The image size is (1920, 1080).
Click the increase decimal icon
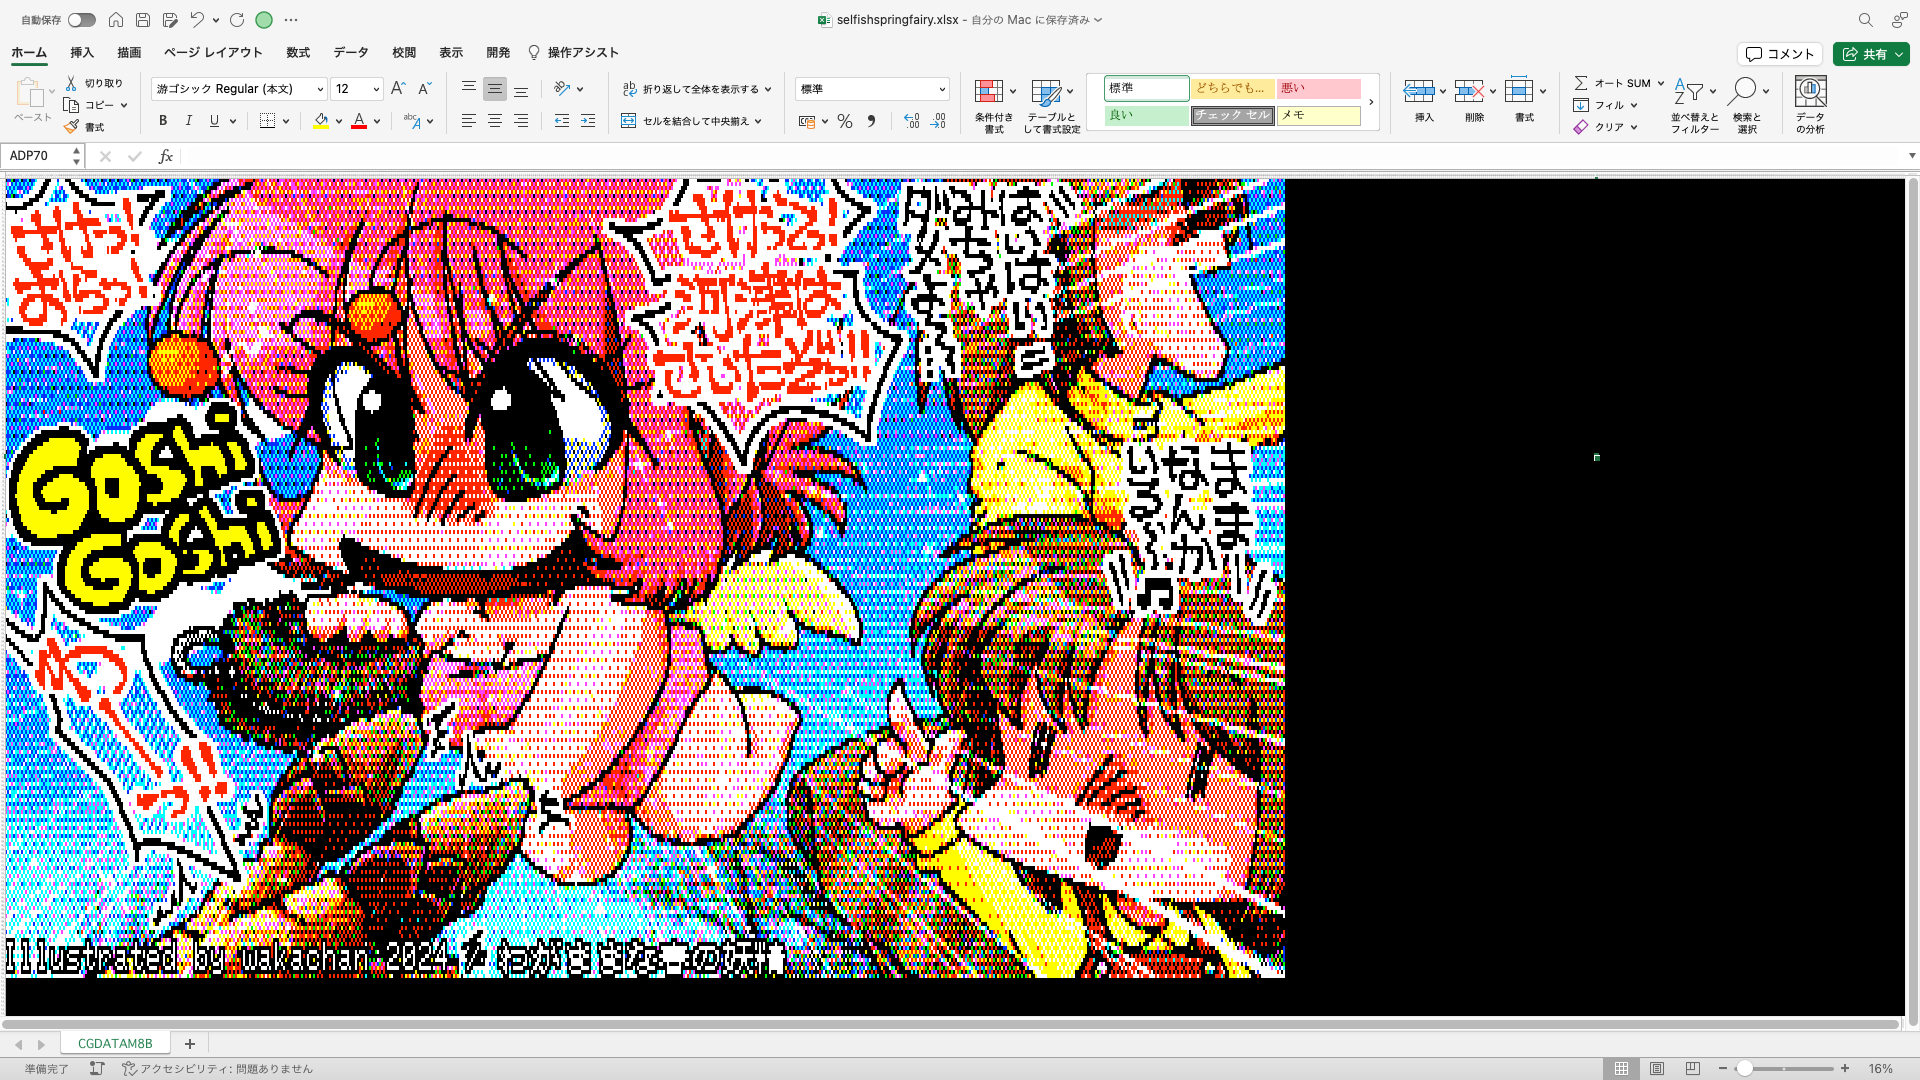911,121
